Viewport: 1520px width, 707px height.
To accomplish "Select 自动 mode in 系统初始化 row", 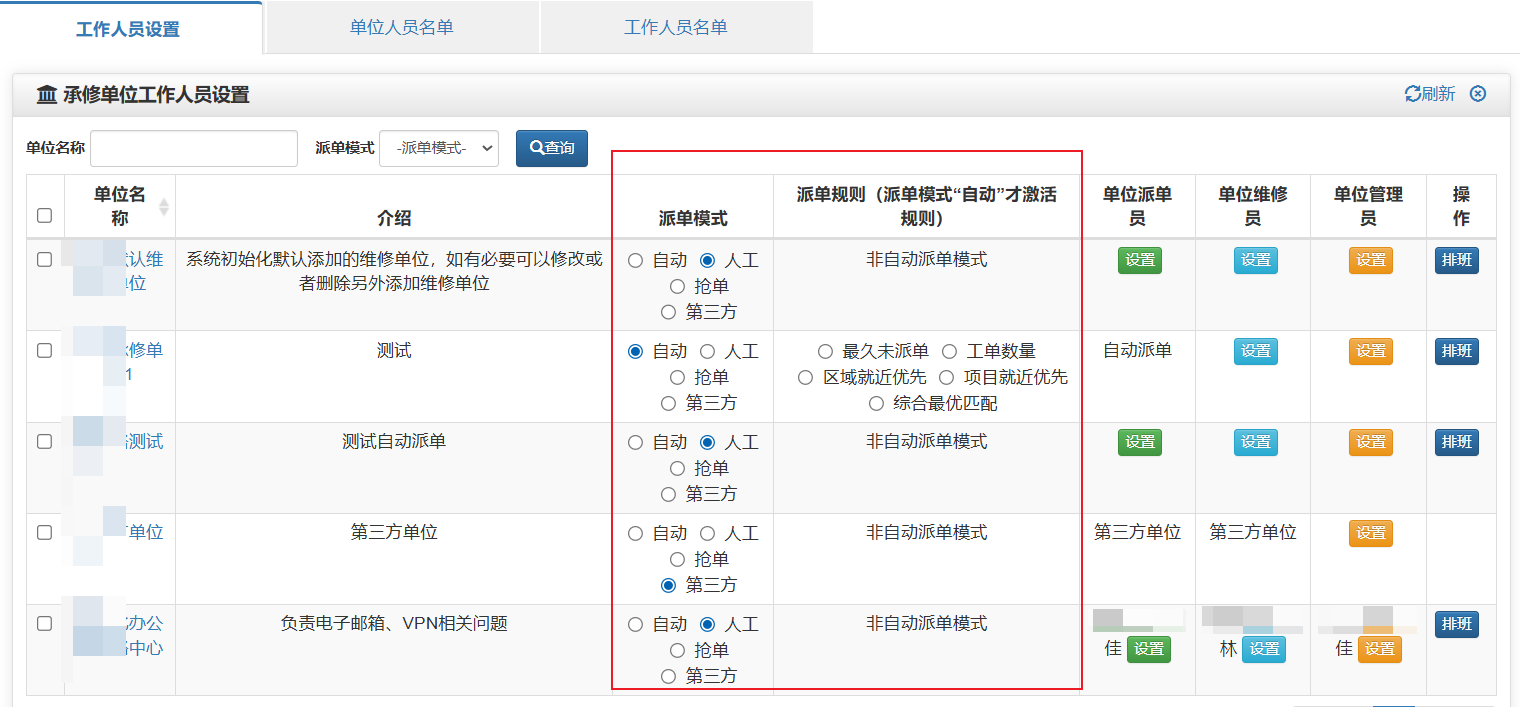I will tap(635, 260).
